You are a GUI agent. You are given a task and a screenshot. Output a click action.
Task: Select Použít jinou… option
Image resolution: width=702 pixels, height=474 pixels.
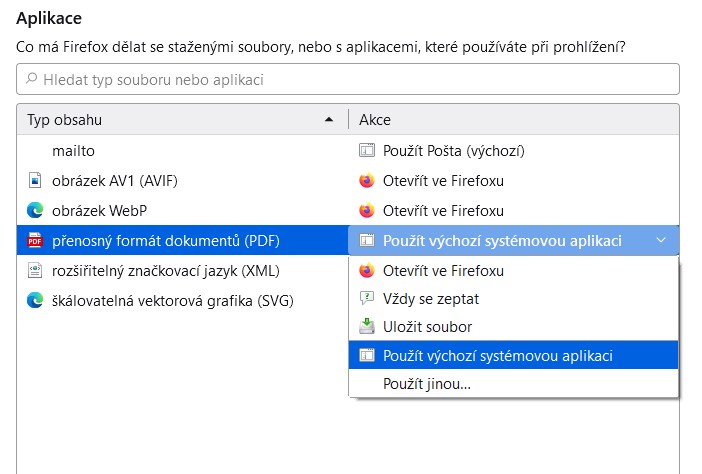click(514, 384)
